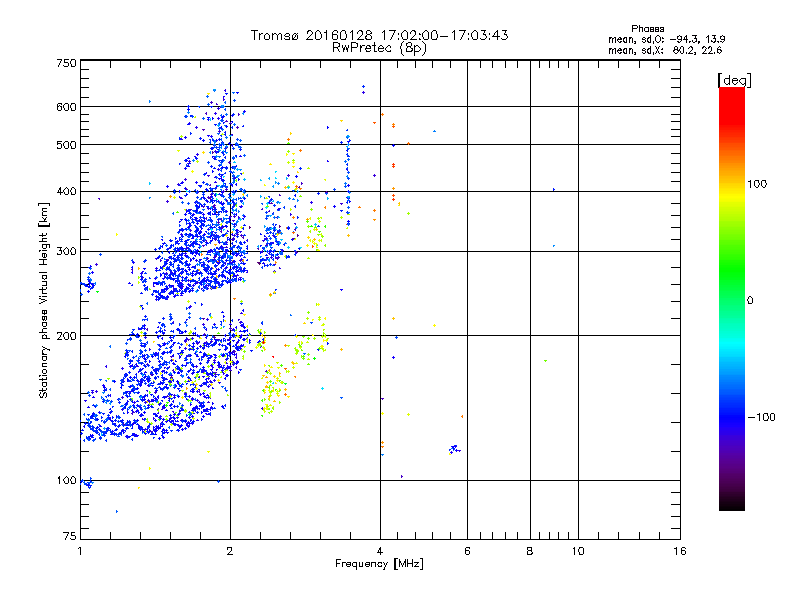800x600 pixels.
Task: Click the x-axis label '2'
Action: [x=230, y=551]
